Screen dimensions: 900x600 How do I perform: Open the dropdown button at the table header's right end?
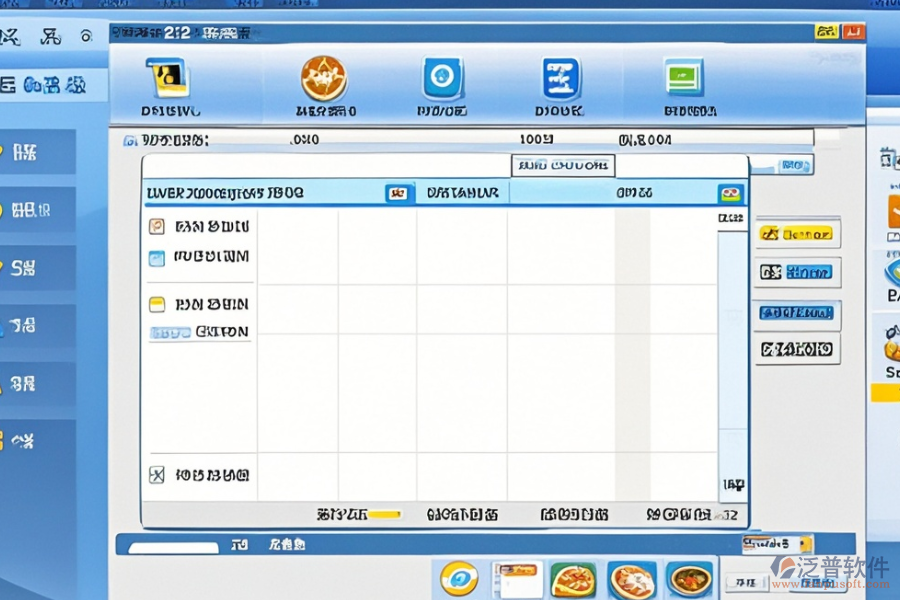731,193
